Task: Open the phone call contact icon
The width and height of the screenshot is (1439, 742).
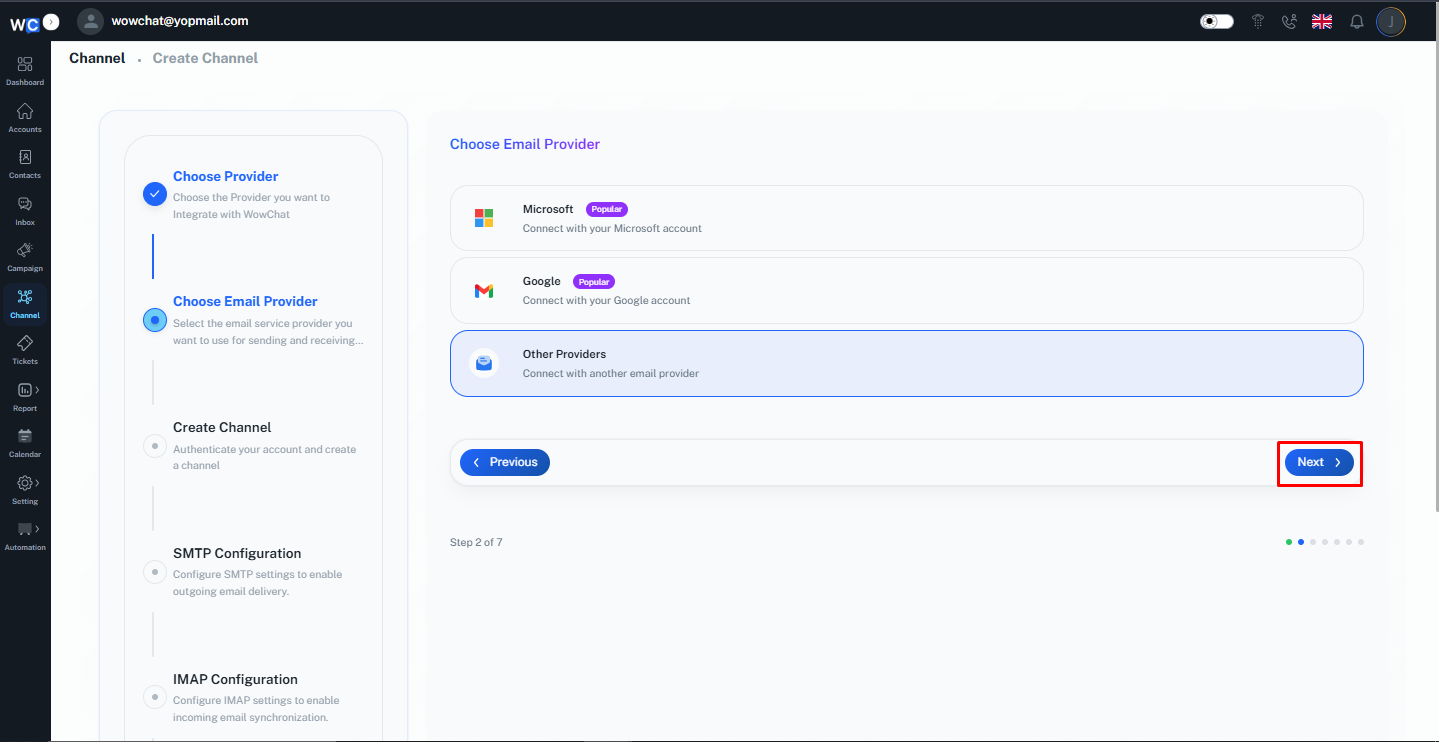Action: pos(1289,21)
